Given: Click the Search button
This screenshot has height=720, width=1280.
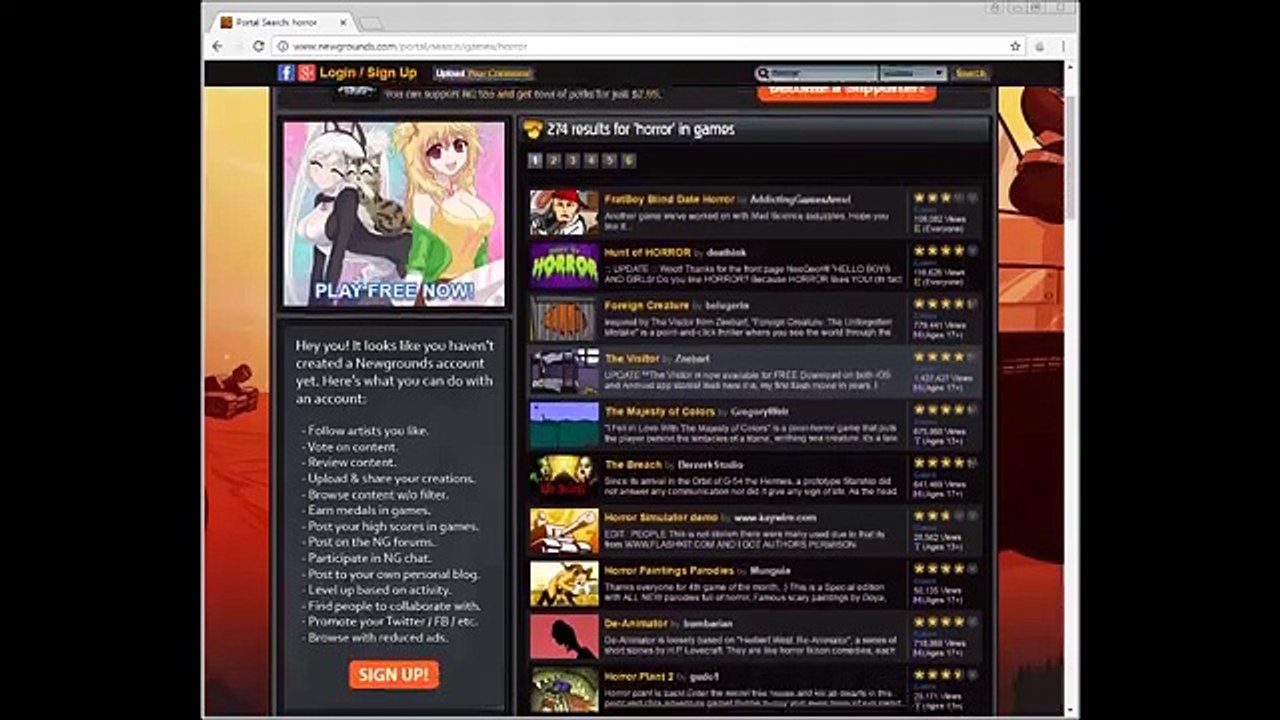Looking at the screenshot, I should (x=970, y=73).
